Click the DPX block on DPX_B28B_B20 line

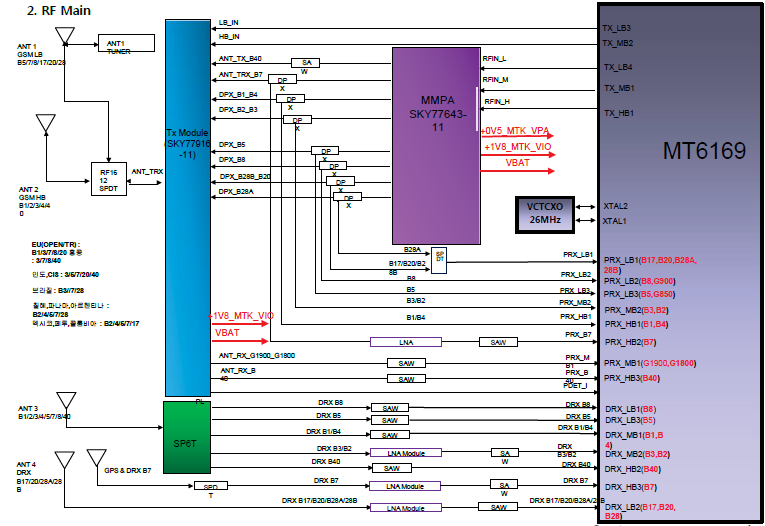pos(341,182)
